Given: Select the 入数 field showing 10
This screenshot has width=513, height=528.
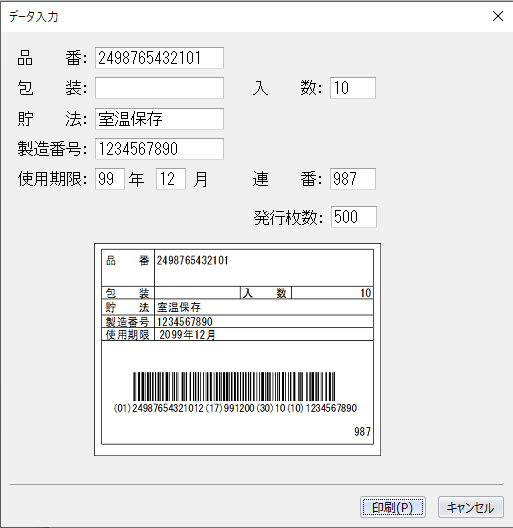Looking at the screenshot, I should (353, 88).
